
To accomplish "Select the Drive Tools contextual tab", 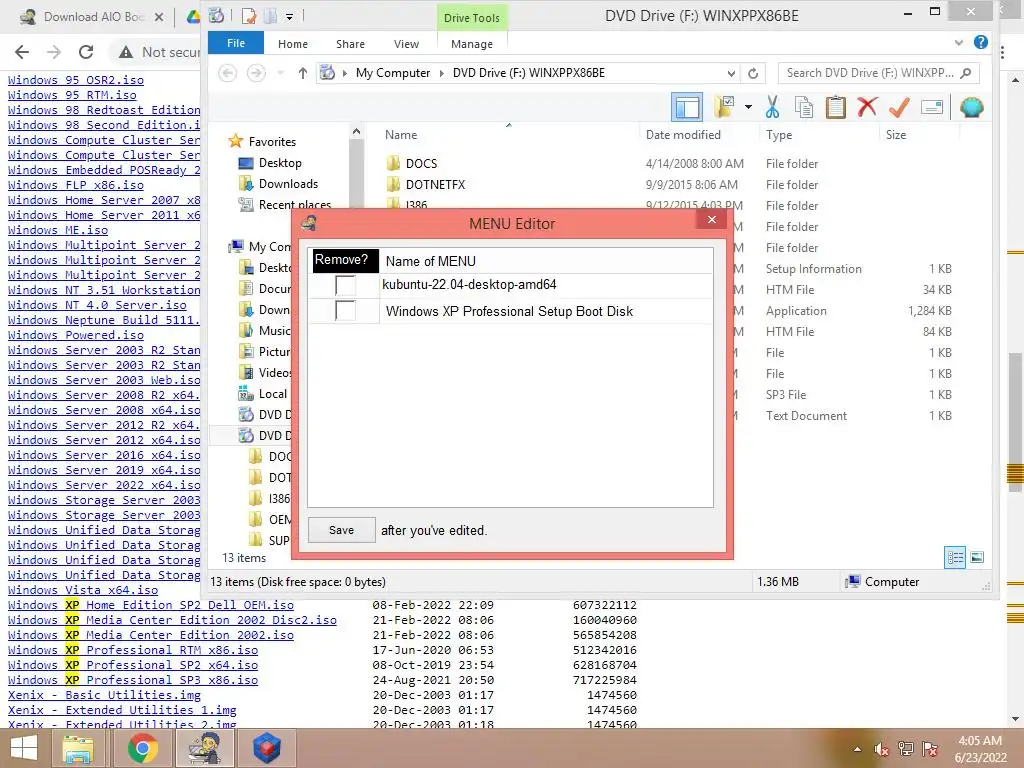I will coord(472,18).
